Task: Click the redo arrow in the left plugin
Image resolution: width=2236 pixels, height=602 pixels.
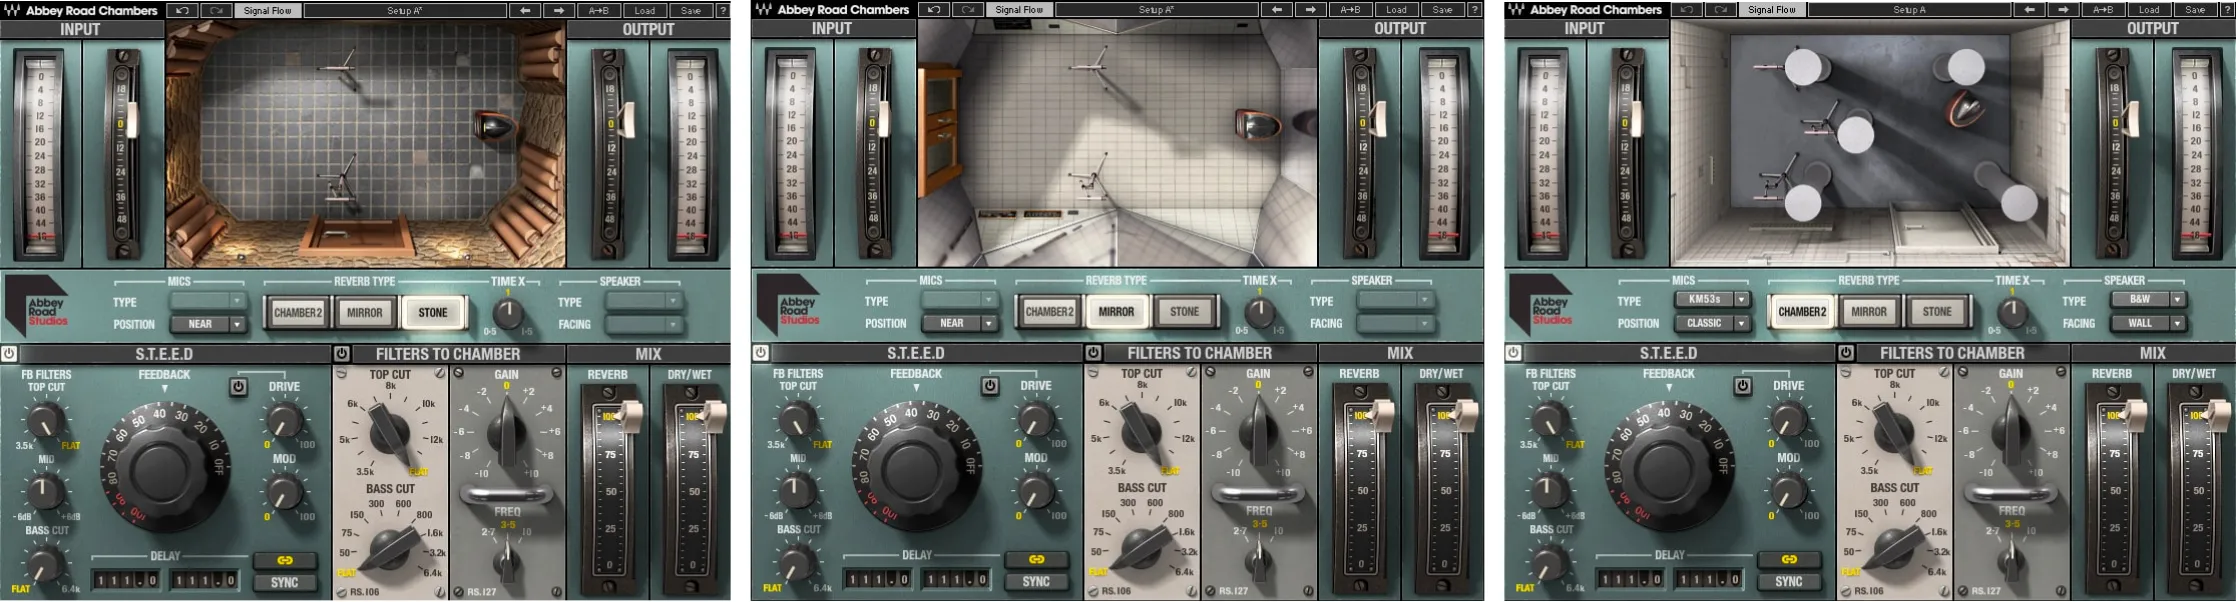Action: coord(215,10)
